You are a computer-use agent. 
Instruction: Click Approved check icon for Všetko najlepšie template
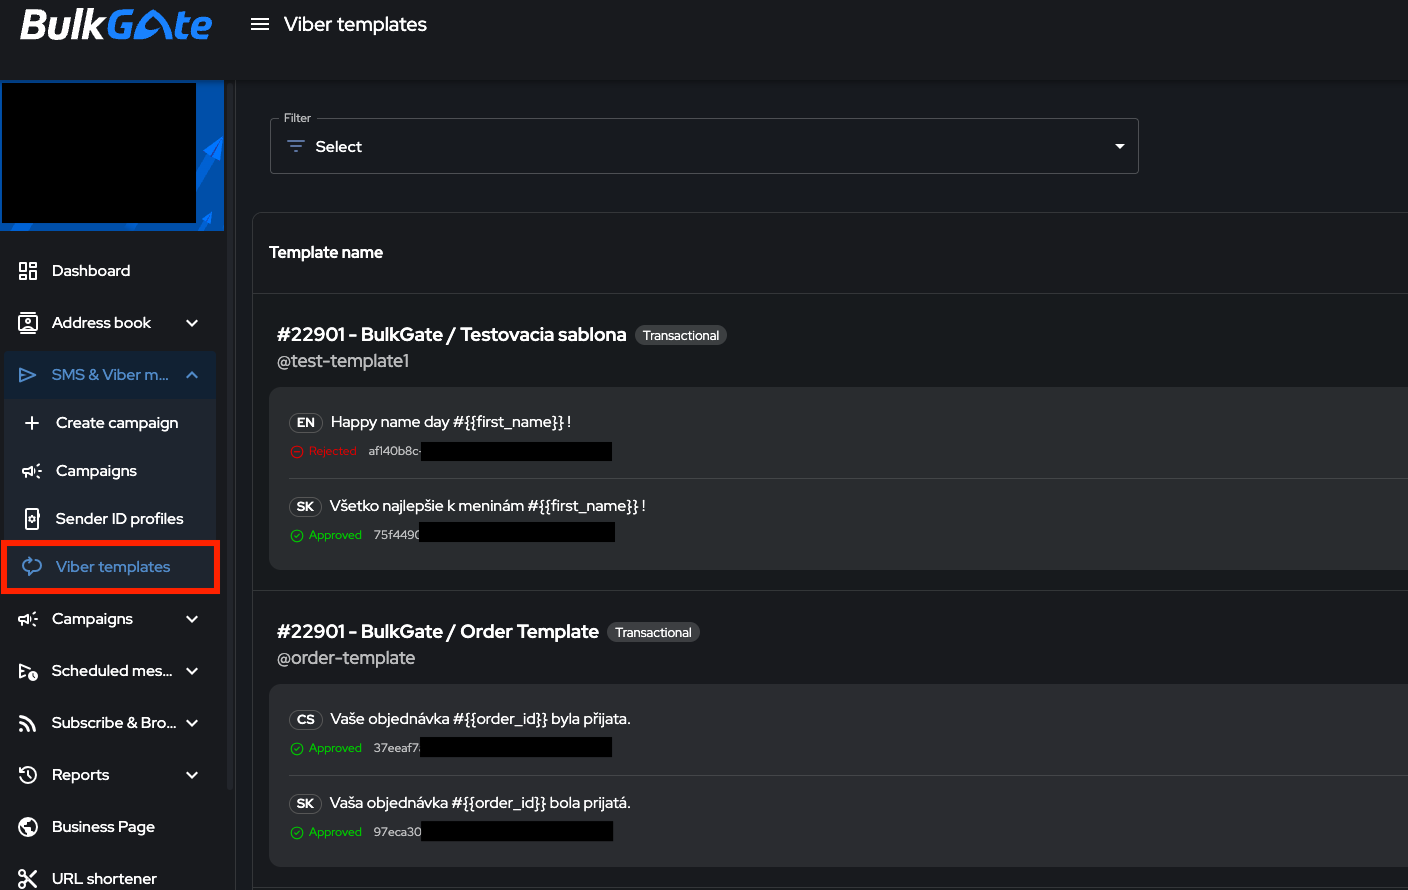click(297, 536)
